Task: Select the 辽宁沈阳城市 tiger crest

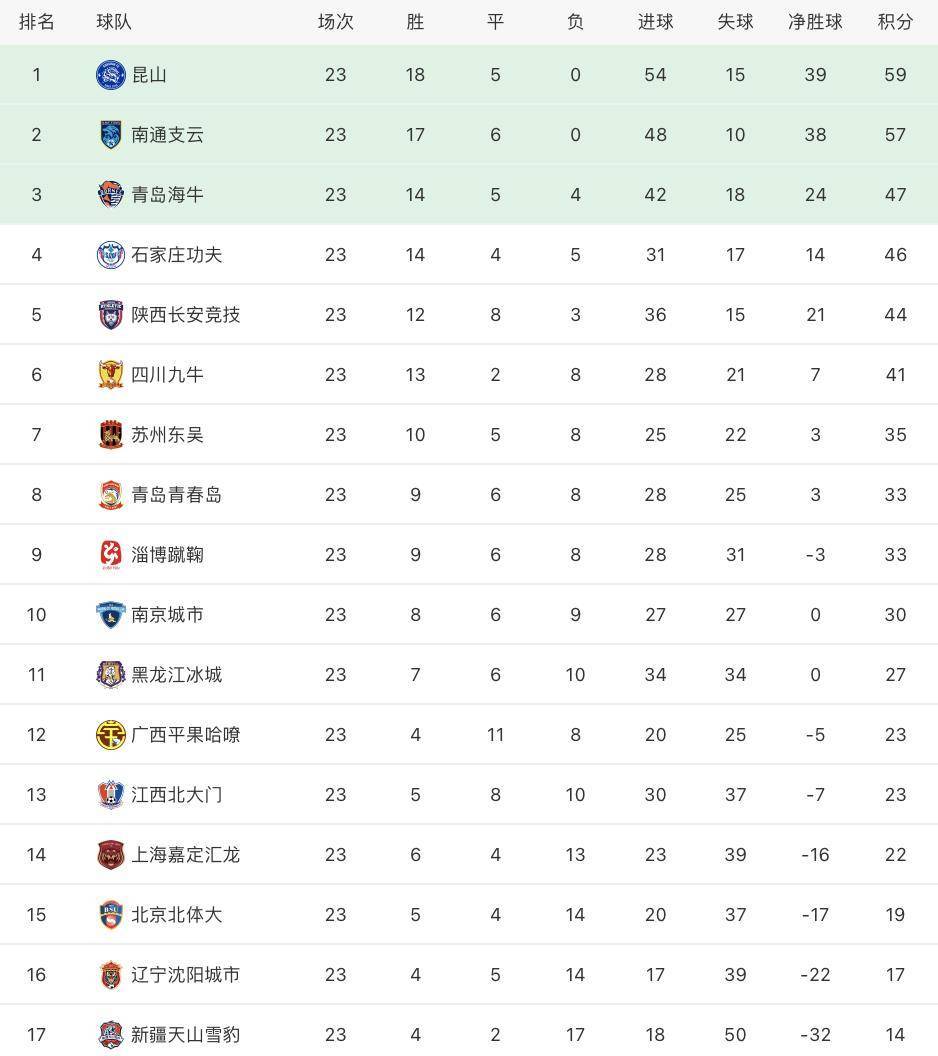Action: [111, 975]
